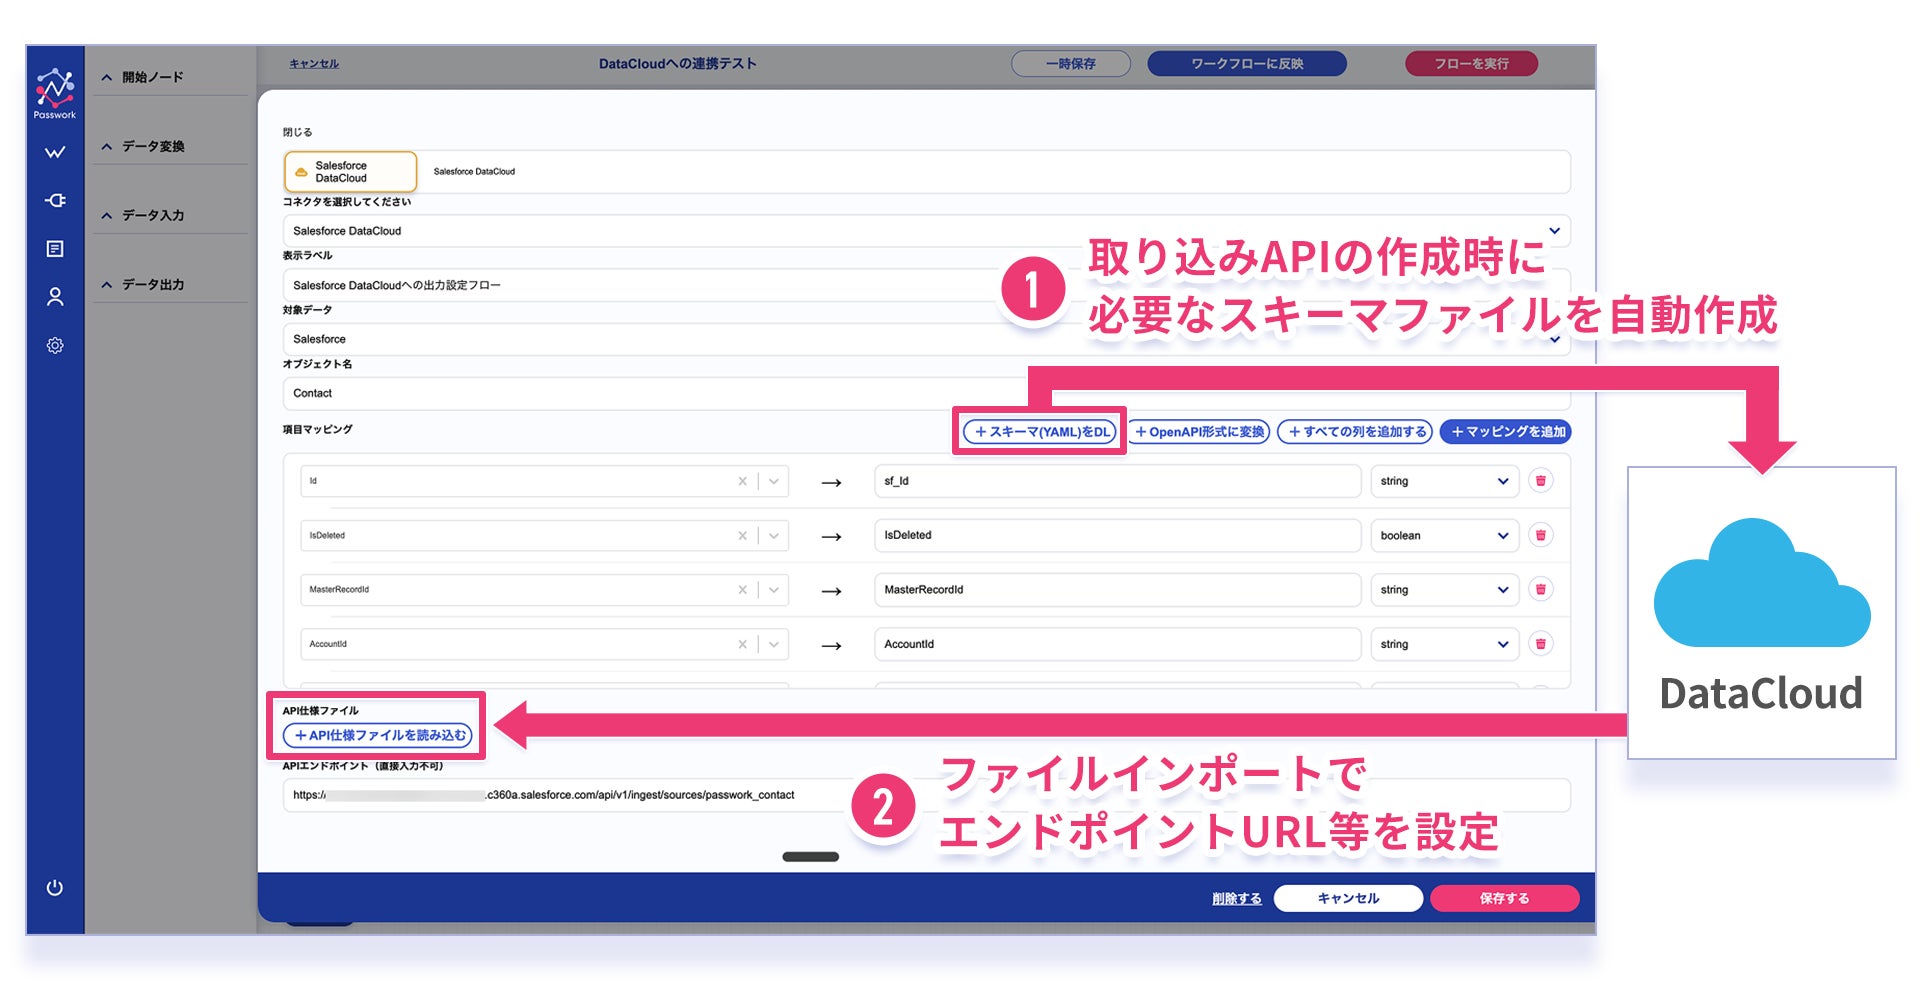Change the IsDeleted boolean type dropdown

coord(1444,535)
